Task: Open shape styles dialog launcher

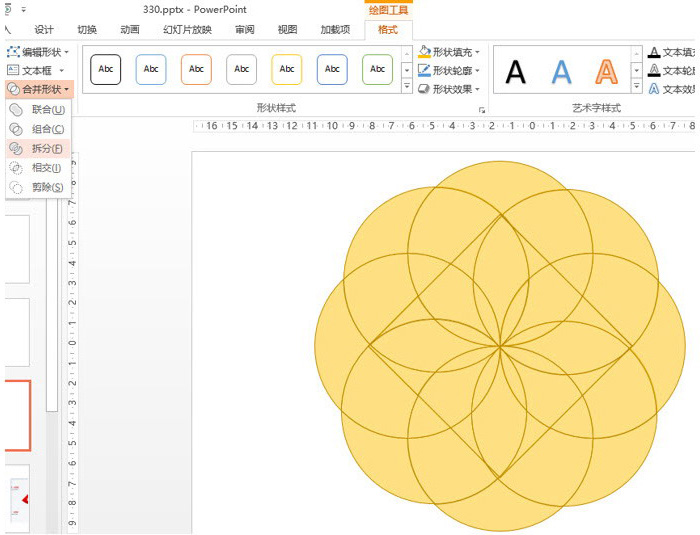Action: click(x=481, y=108)
